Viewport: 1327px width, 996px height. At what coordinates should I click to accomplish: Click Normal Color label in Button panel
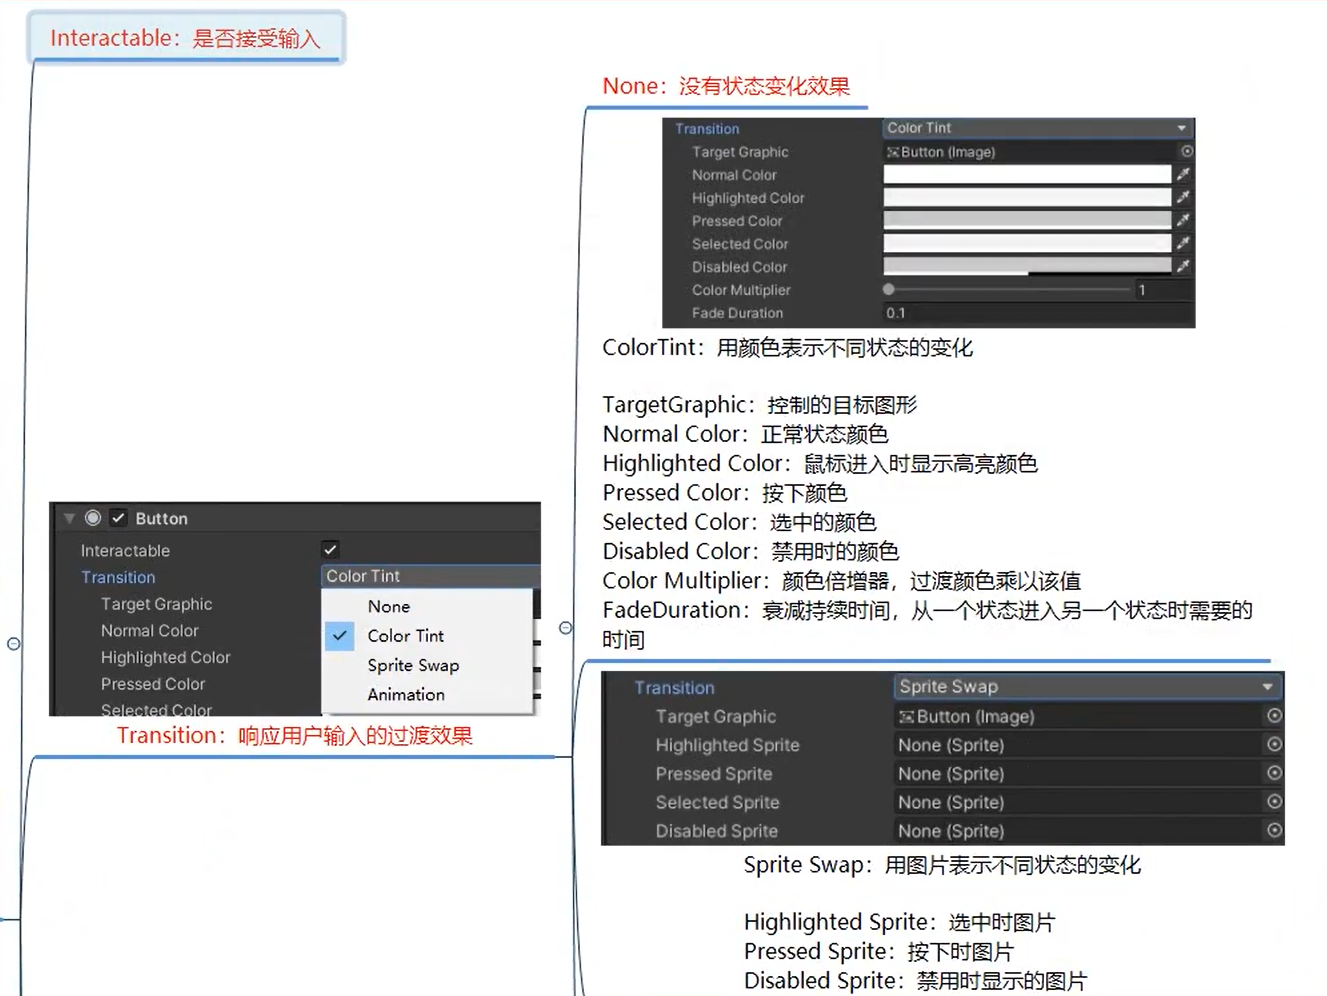point(150,631)
